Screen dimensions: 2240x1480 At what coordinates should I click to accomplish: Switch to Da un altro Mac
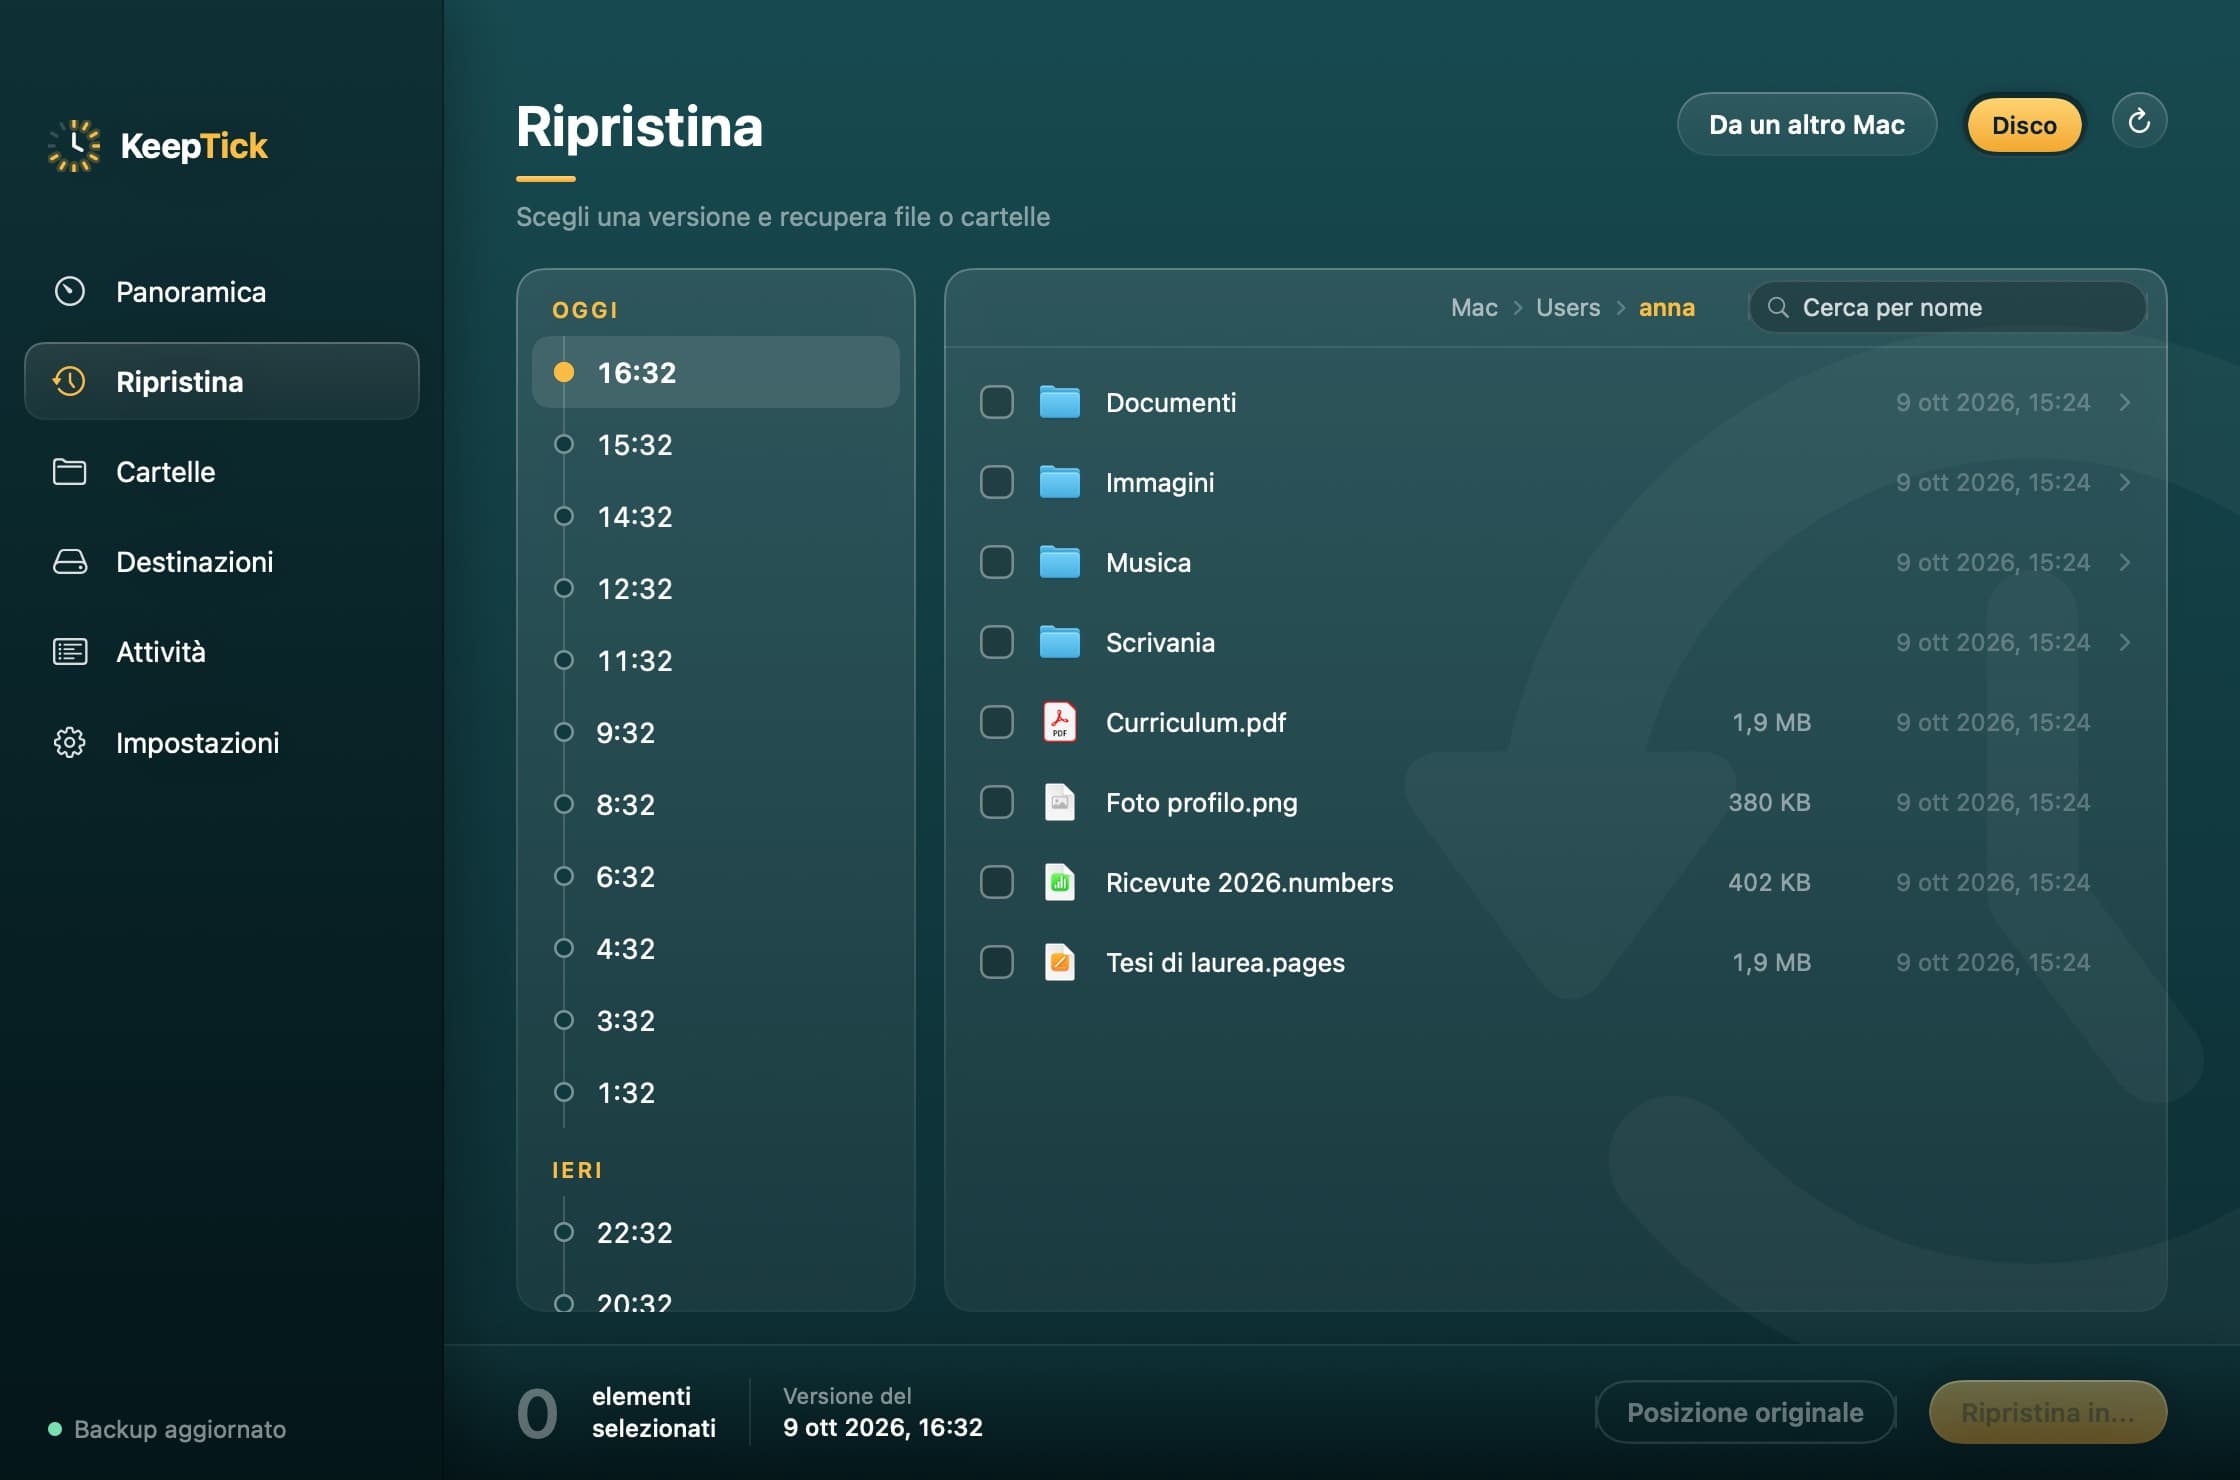click(1806, 124)
